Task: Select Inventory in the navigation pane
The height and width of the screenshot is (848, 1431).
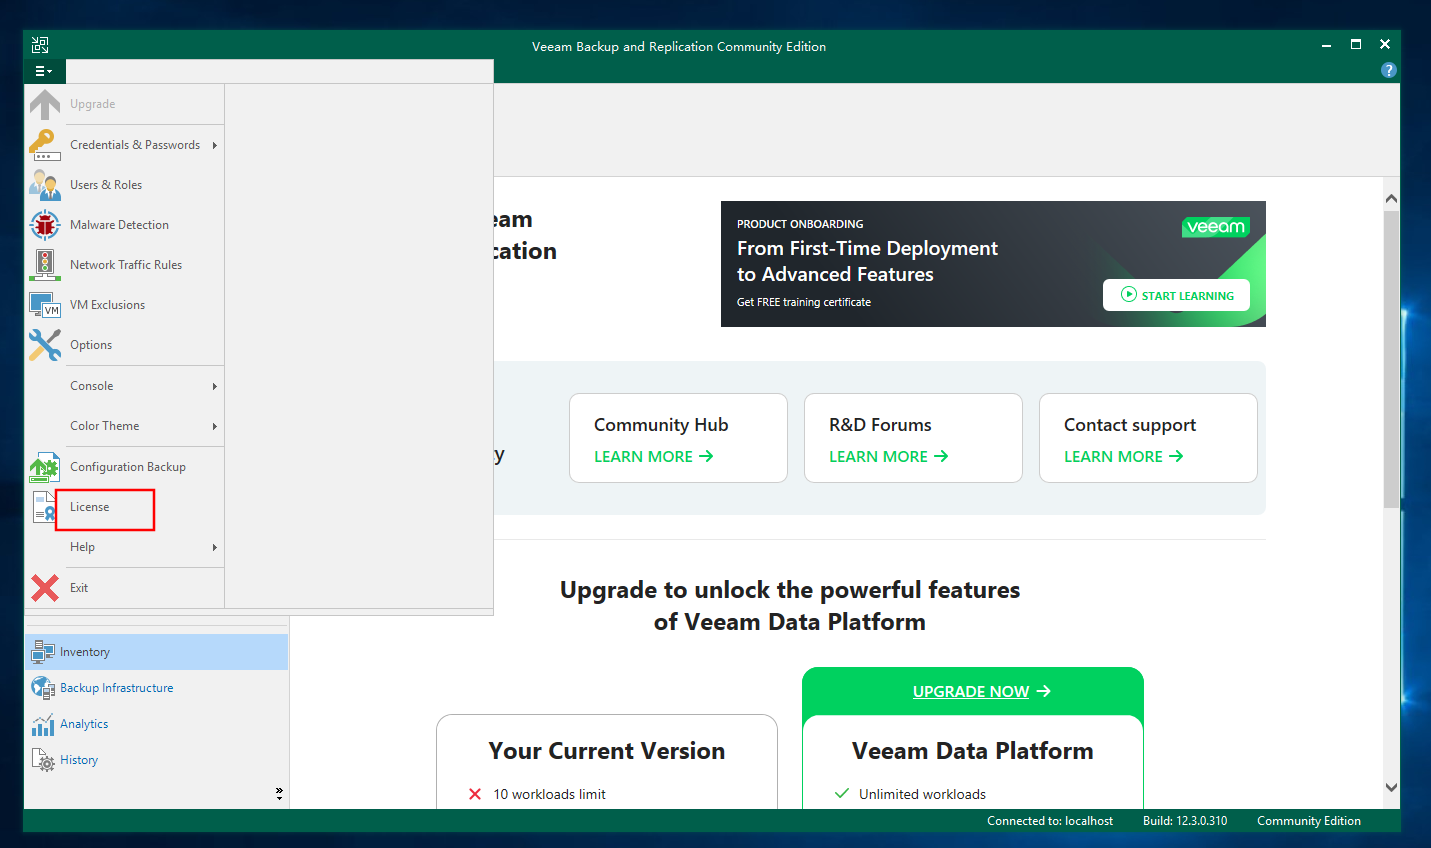Action: tap(157, 652)
